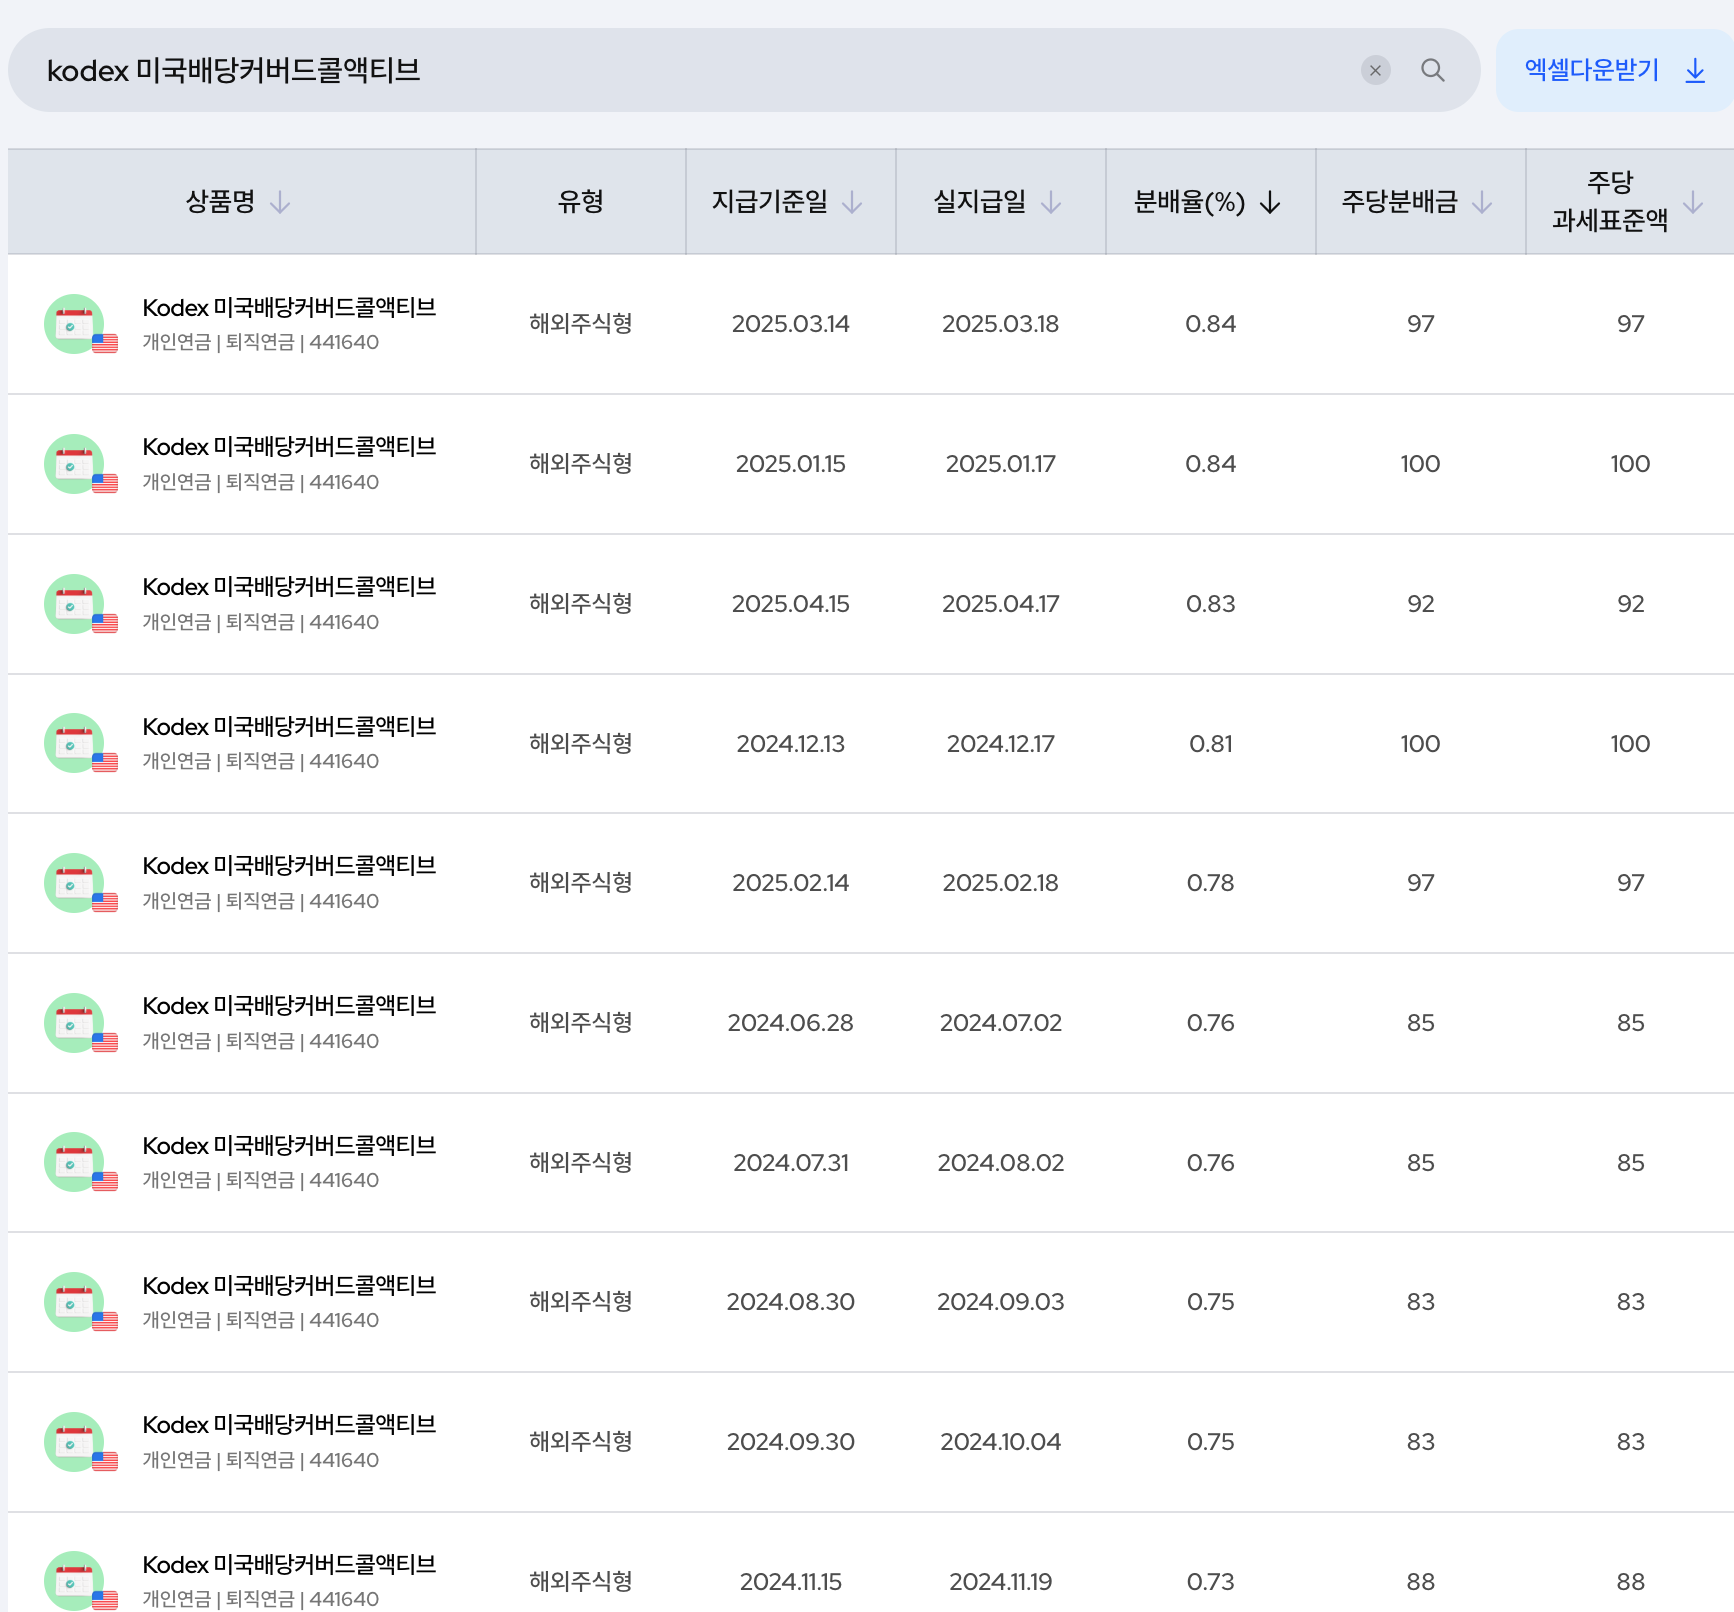Click the 0.73 distribution rate value
Image resolution: width=1734 pixels, height=1612 pixels.
click(x=1211, y=1582)
